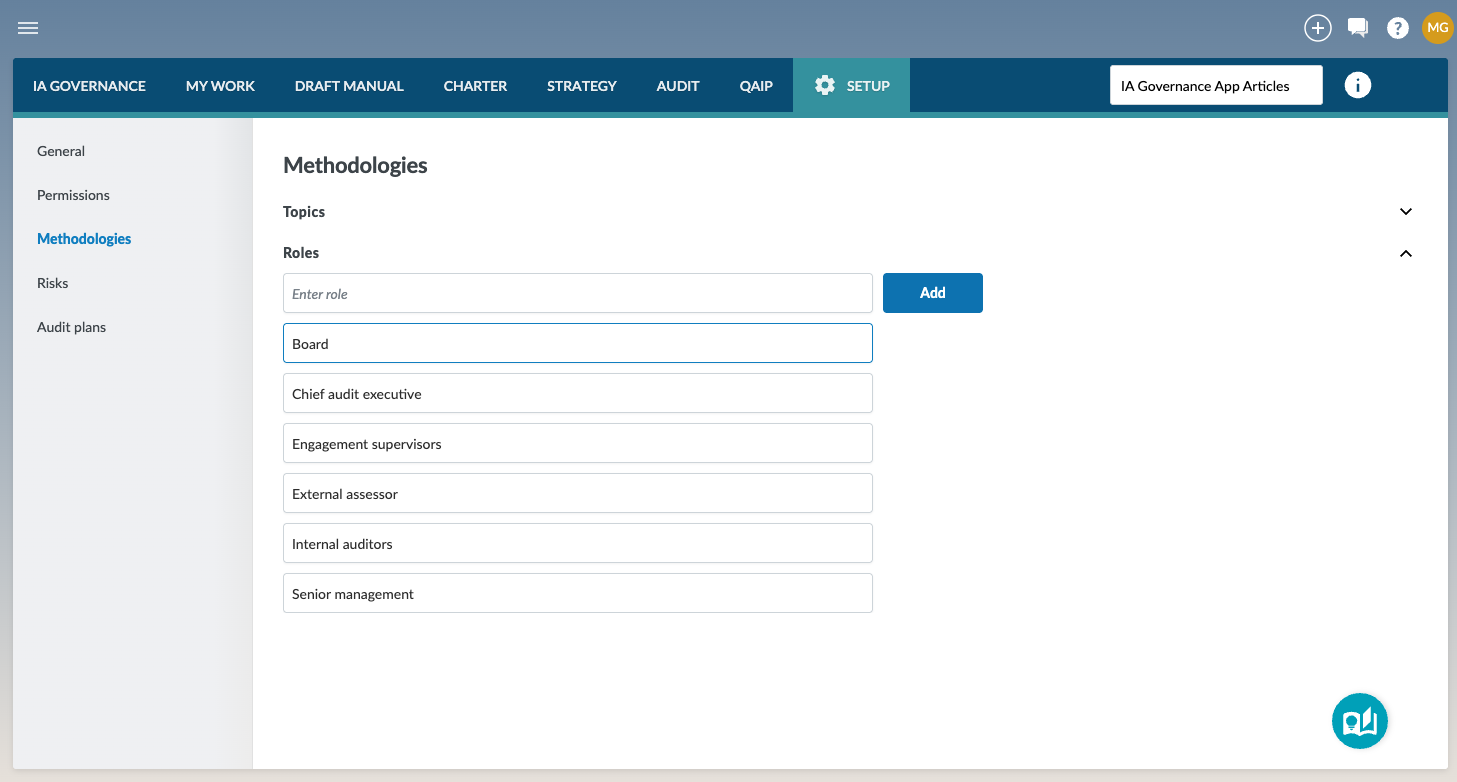Open the floating book guide button
1457x782 pixels.
click(x=1359, y=721)
